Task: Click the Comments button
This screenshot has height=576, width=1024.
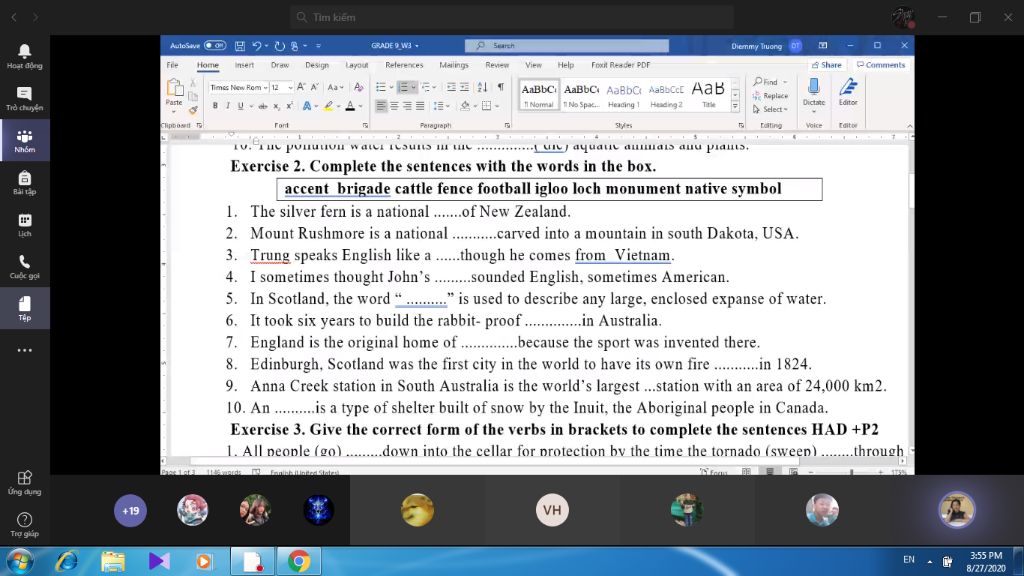Action: [881, 65]
